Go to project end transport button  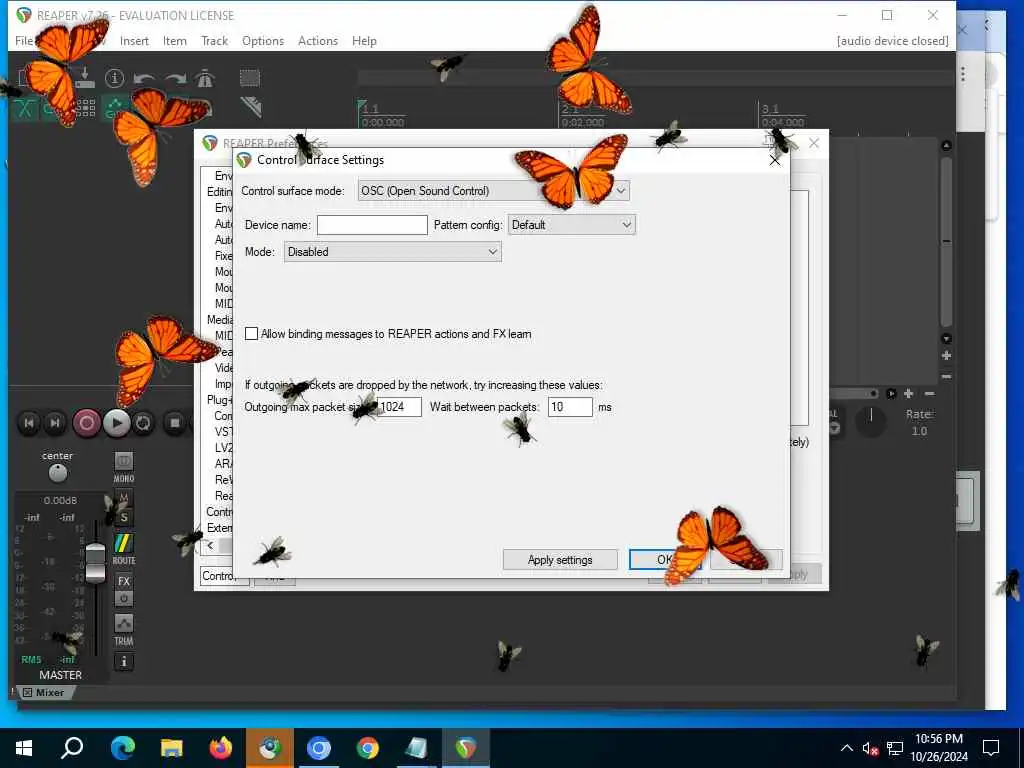[x=55, y=423]
